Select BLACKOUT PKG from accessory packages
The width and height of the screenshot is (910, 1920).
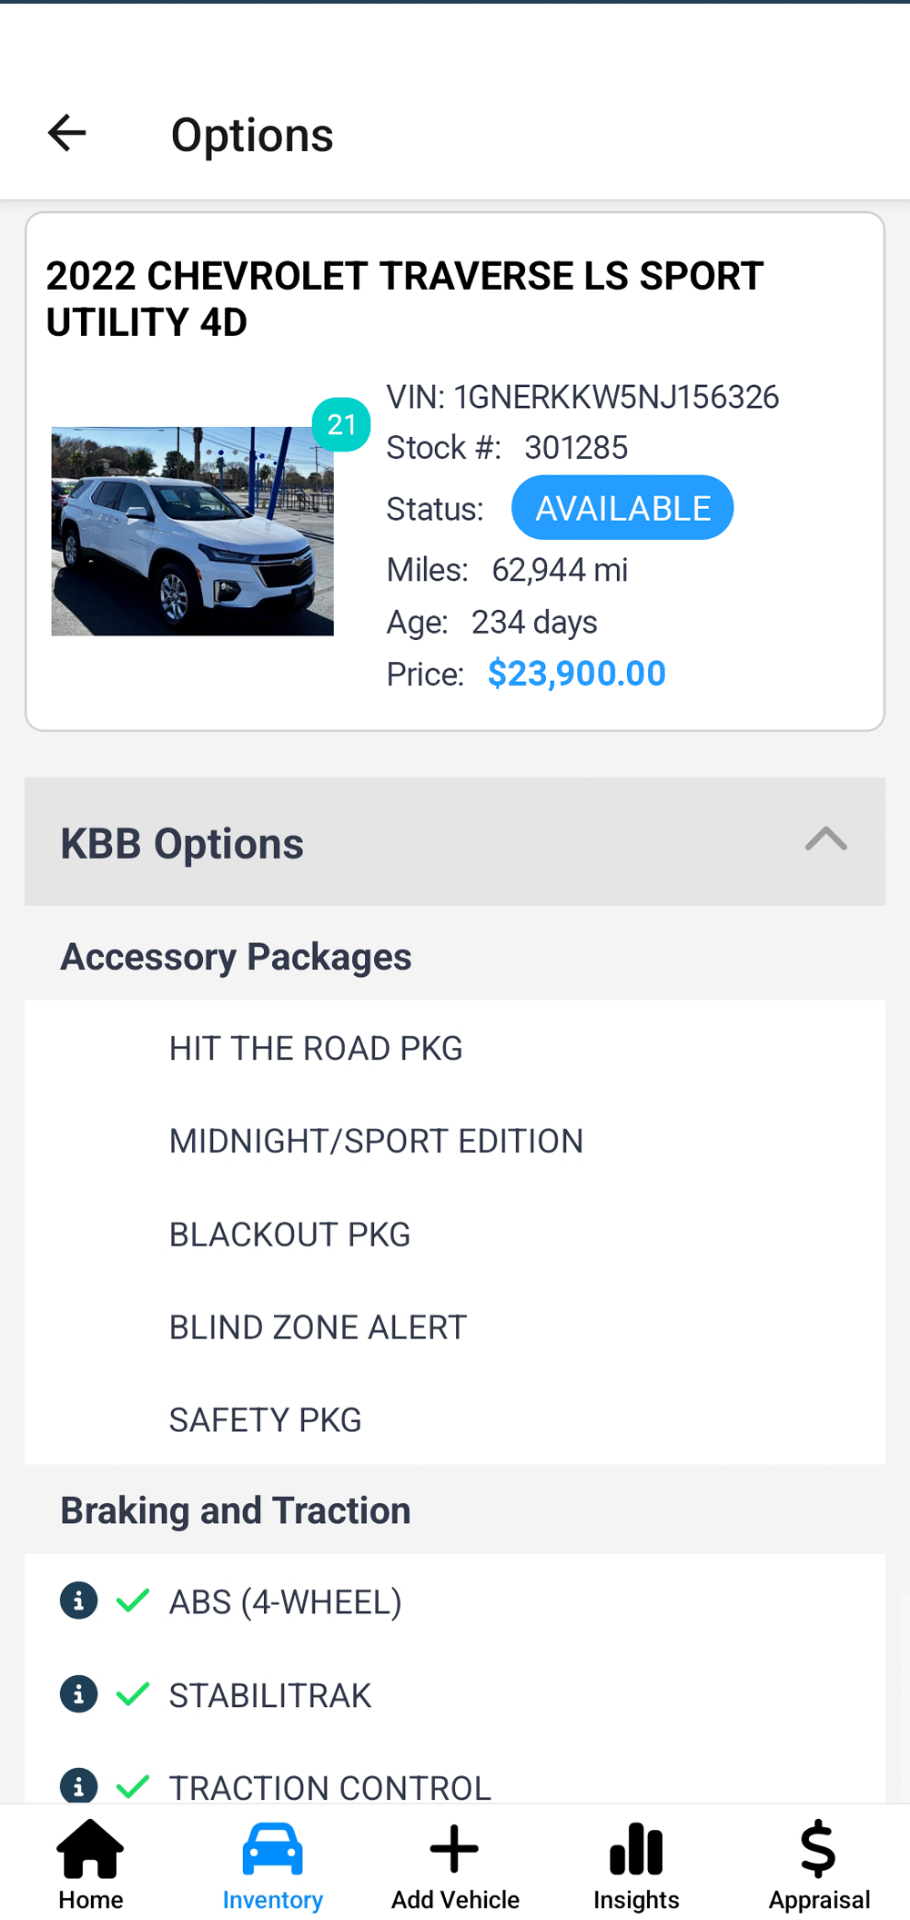(x=290, y=1233)
